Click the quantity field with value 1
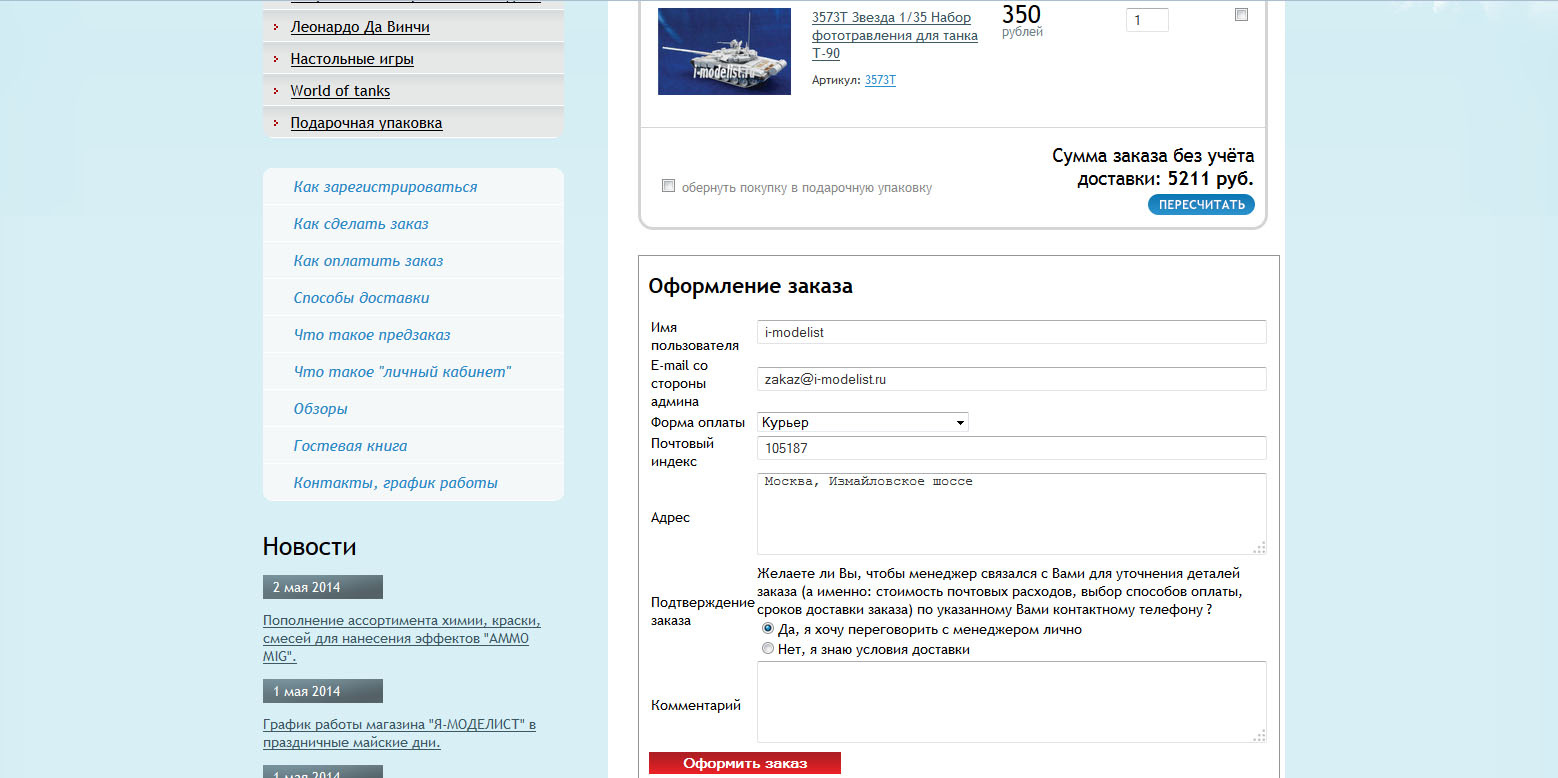Viewport: 1558px width, 778px height. click(1147, 20)
